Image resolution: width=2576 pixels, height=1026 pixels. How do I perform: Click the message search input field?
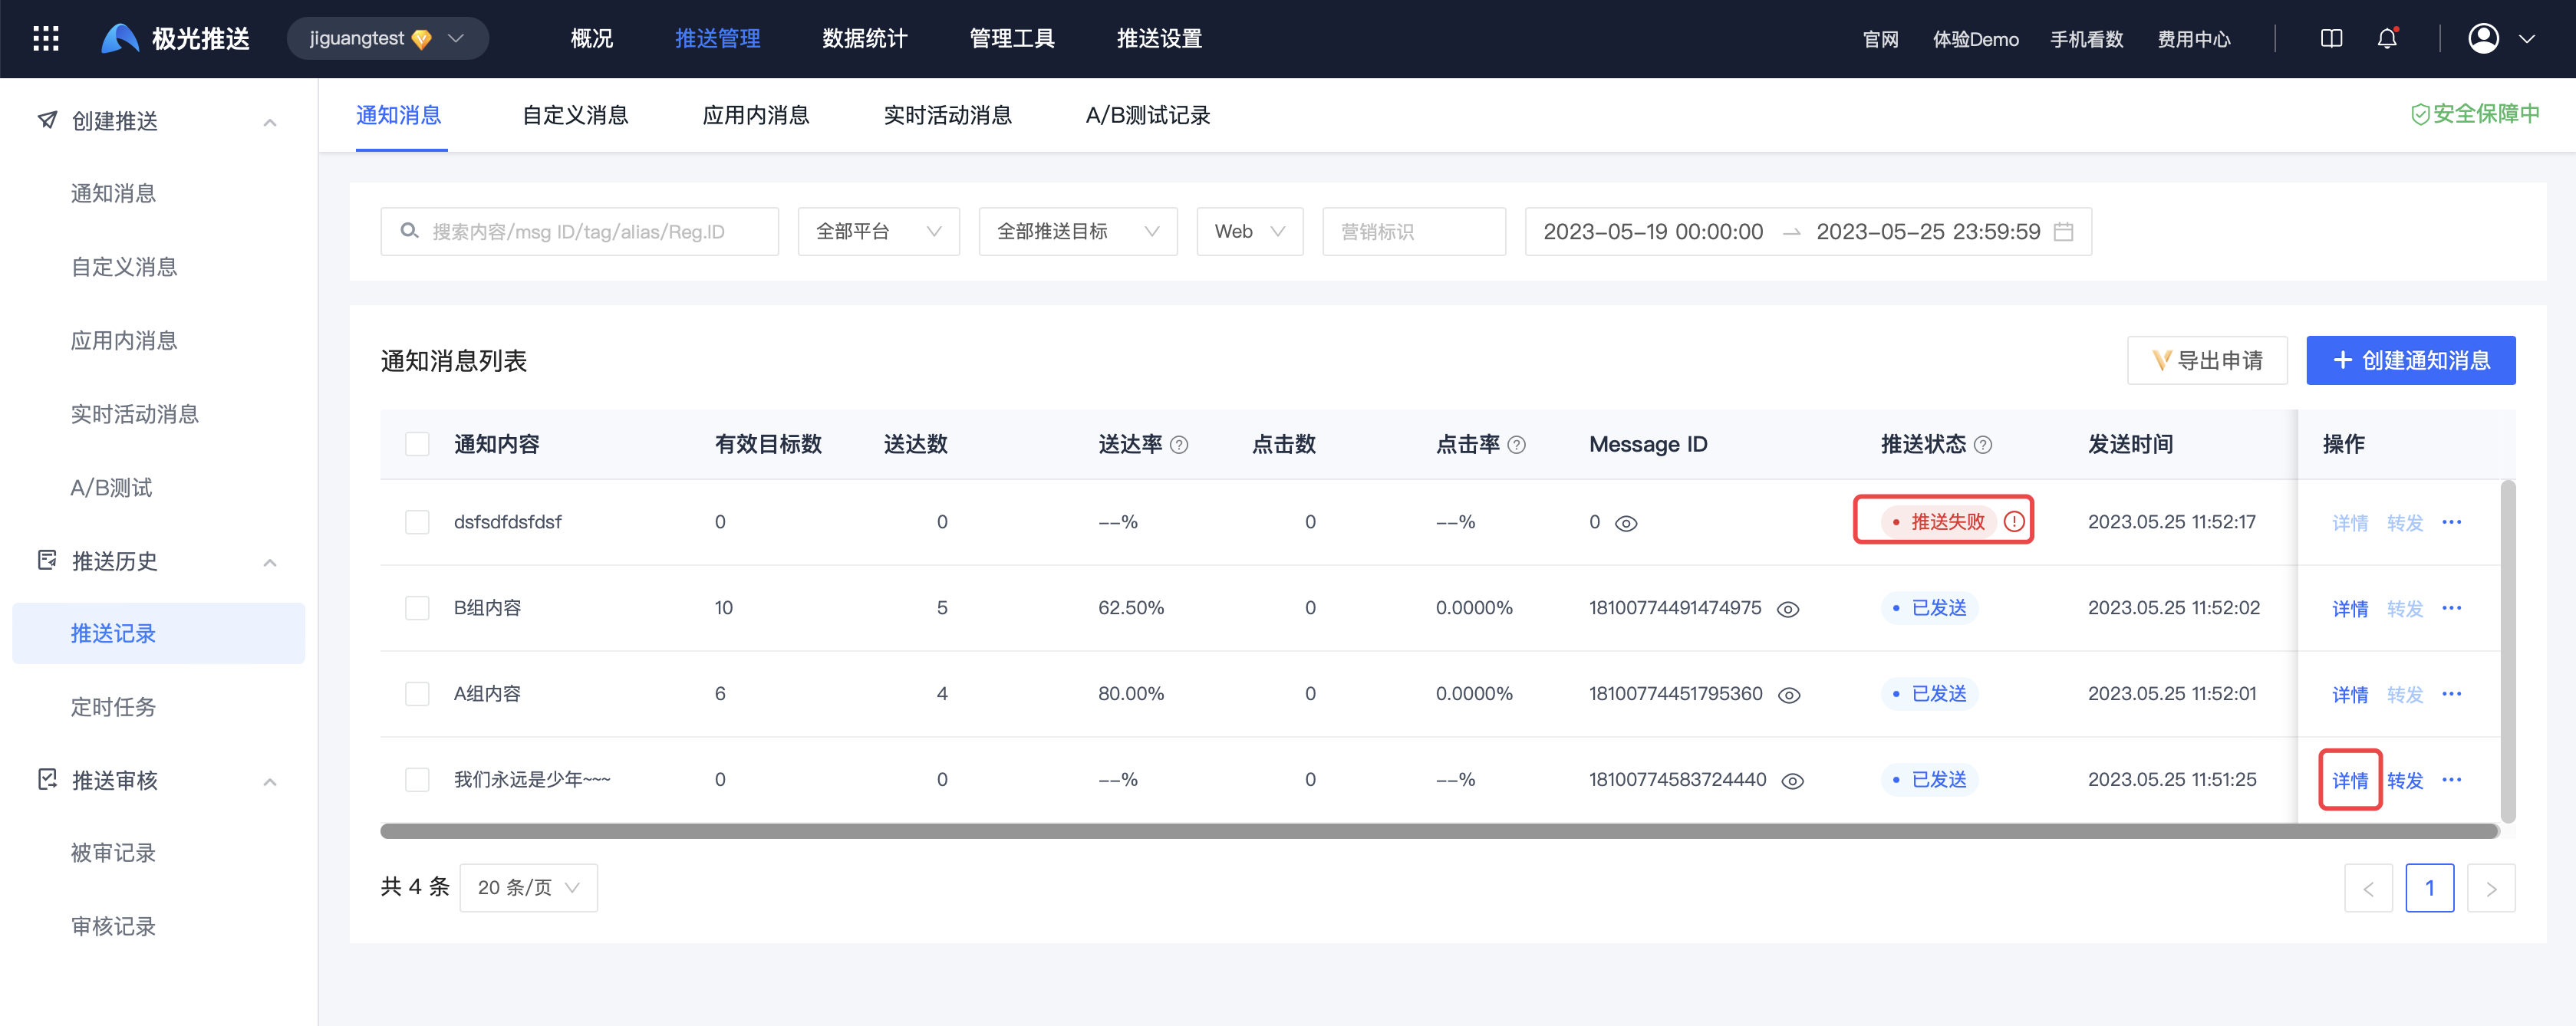click(580, 232)
